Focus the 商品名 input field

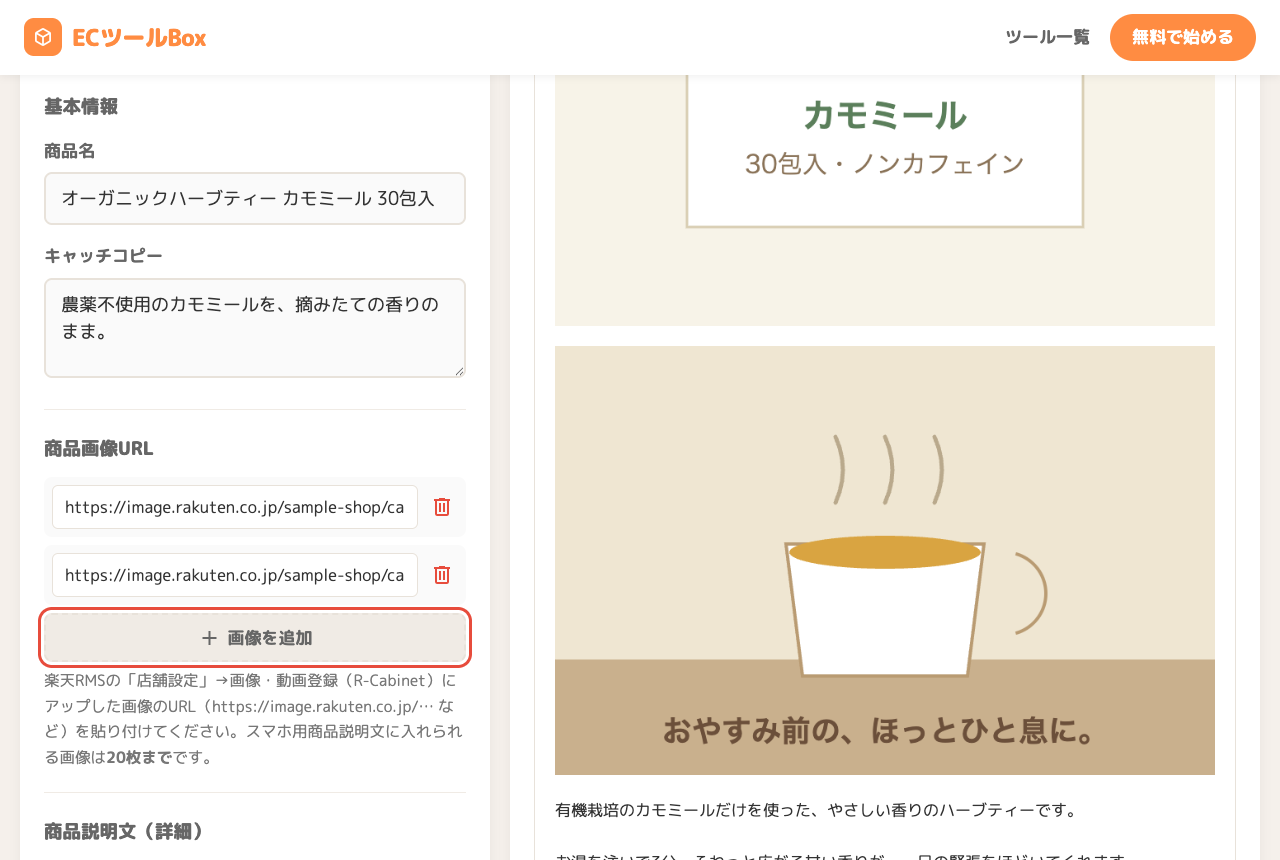coord(255,198)
